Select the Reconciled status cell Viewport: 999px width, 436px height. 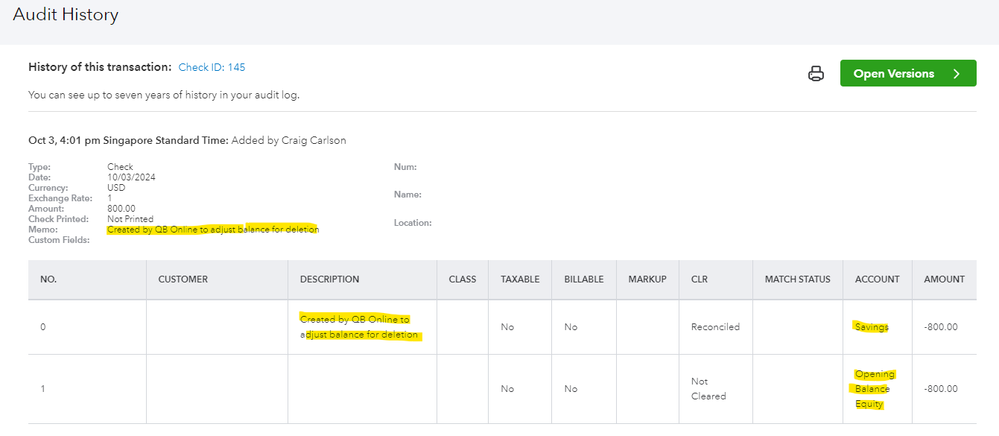tap(715, 327)
